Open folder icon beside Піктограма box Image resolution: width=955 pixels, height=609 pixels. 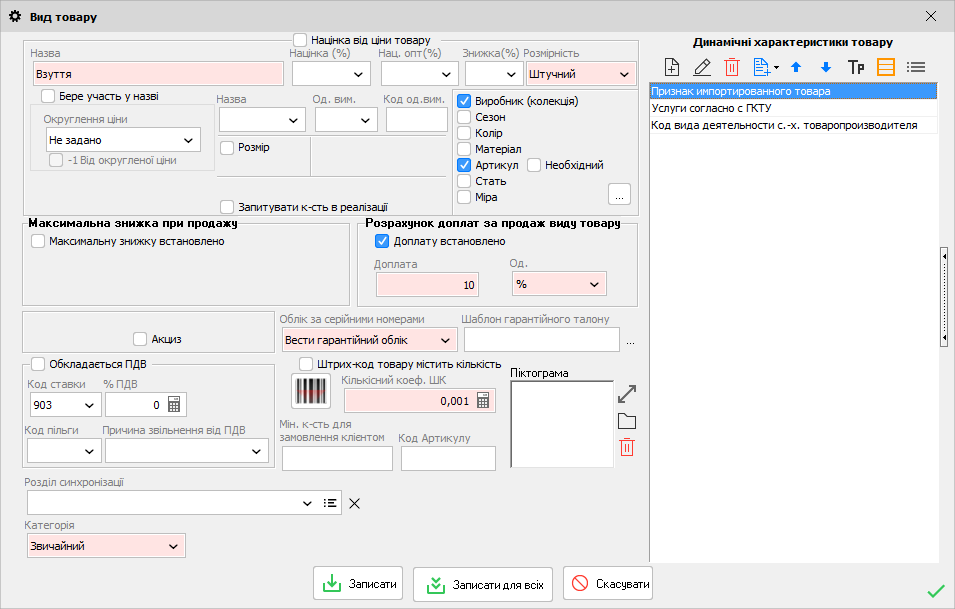coord(627,421)
